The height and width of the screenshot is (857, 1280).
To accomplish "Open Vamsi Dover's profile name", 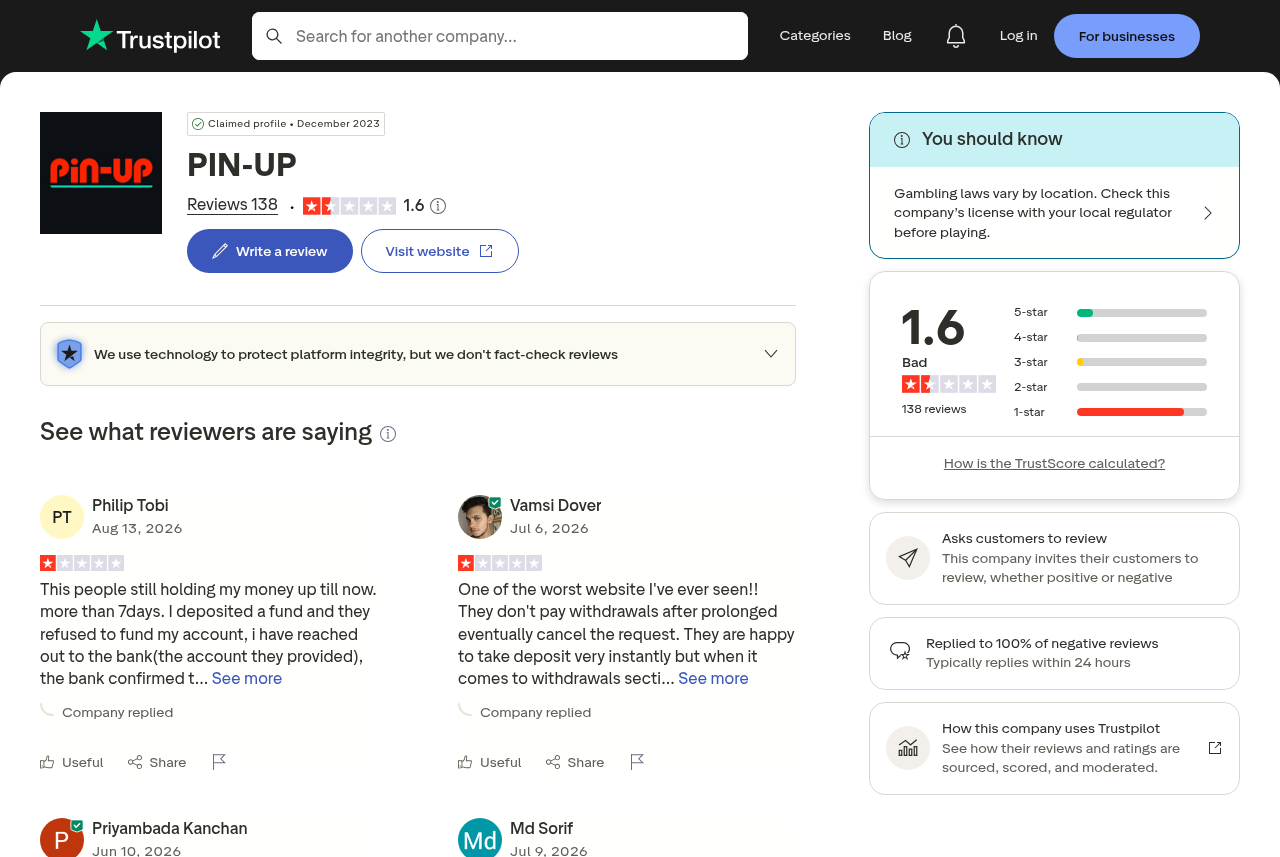I will click(555, 505).
